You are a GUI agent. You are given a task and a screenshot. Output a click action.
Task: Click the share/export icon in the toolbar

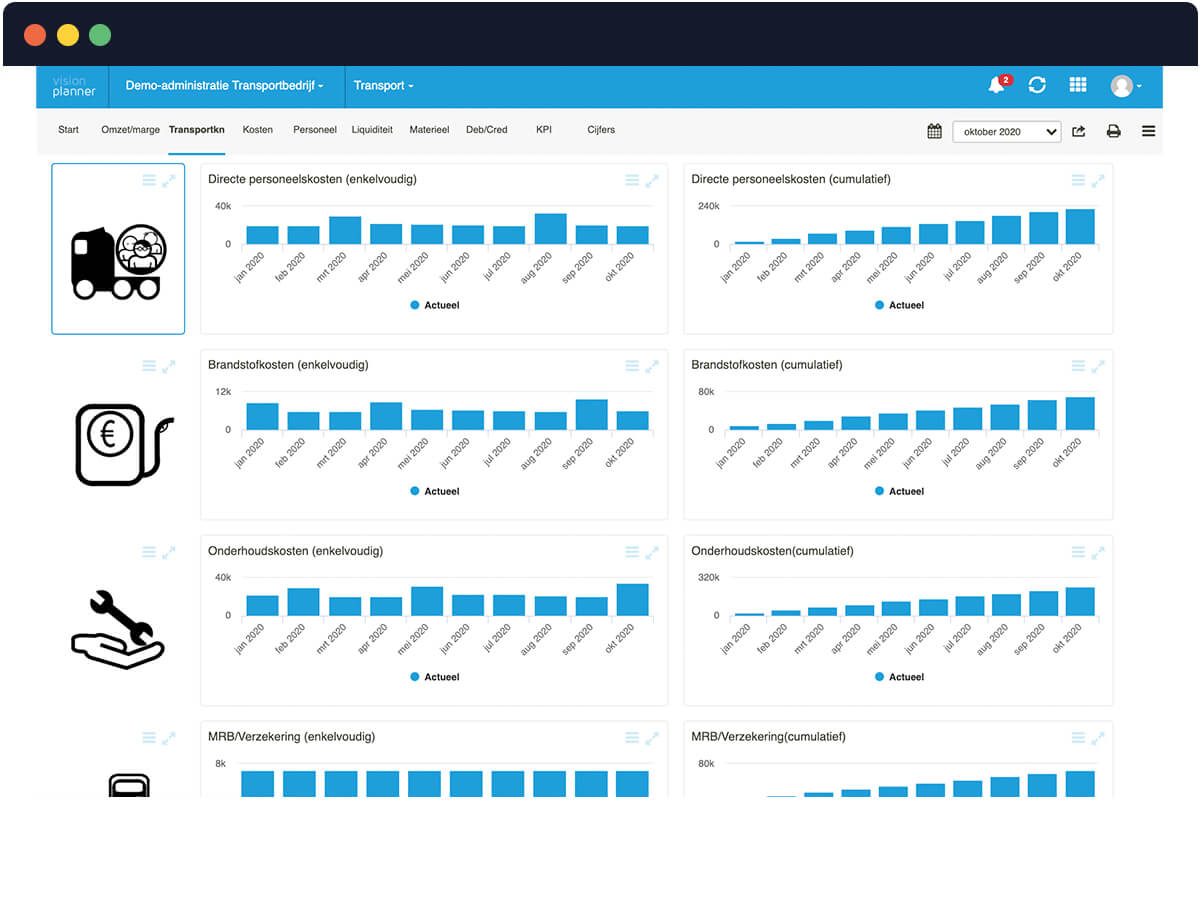pyautogui.click(x=1079, y=131)
